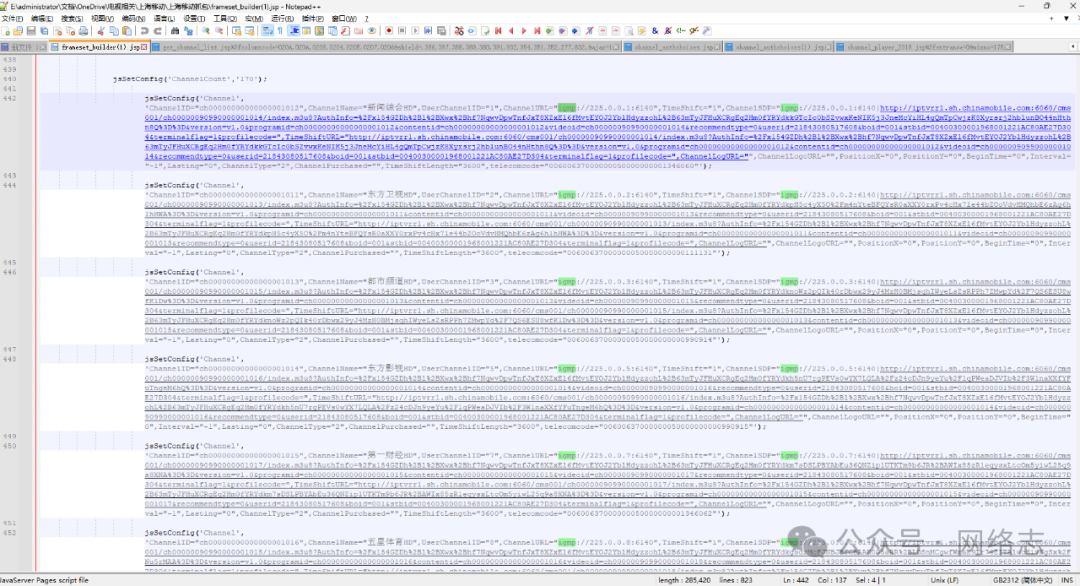Toggle file monitoring eye icon

tap(372, 31)
